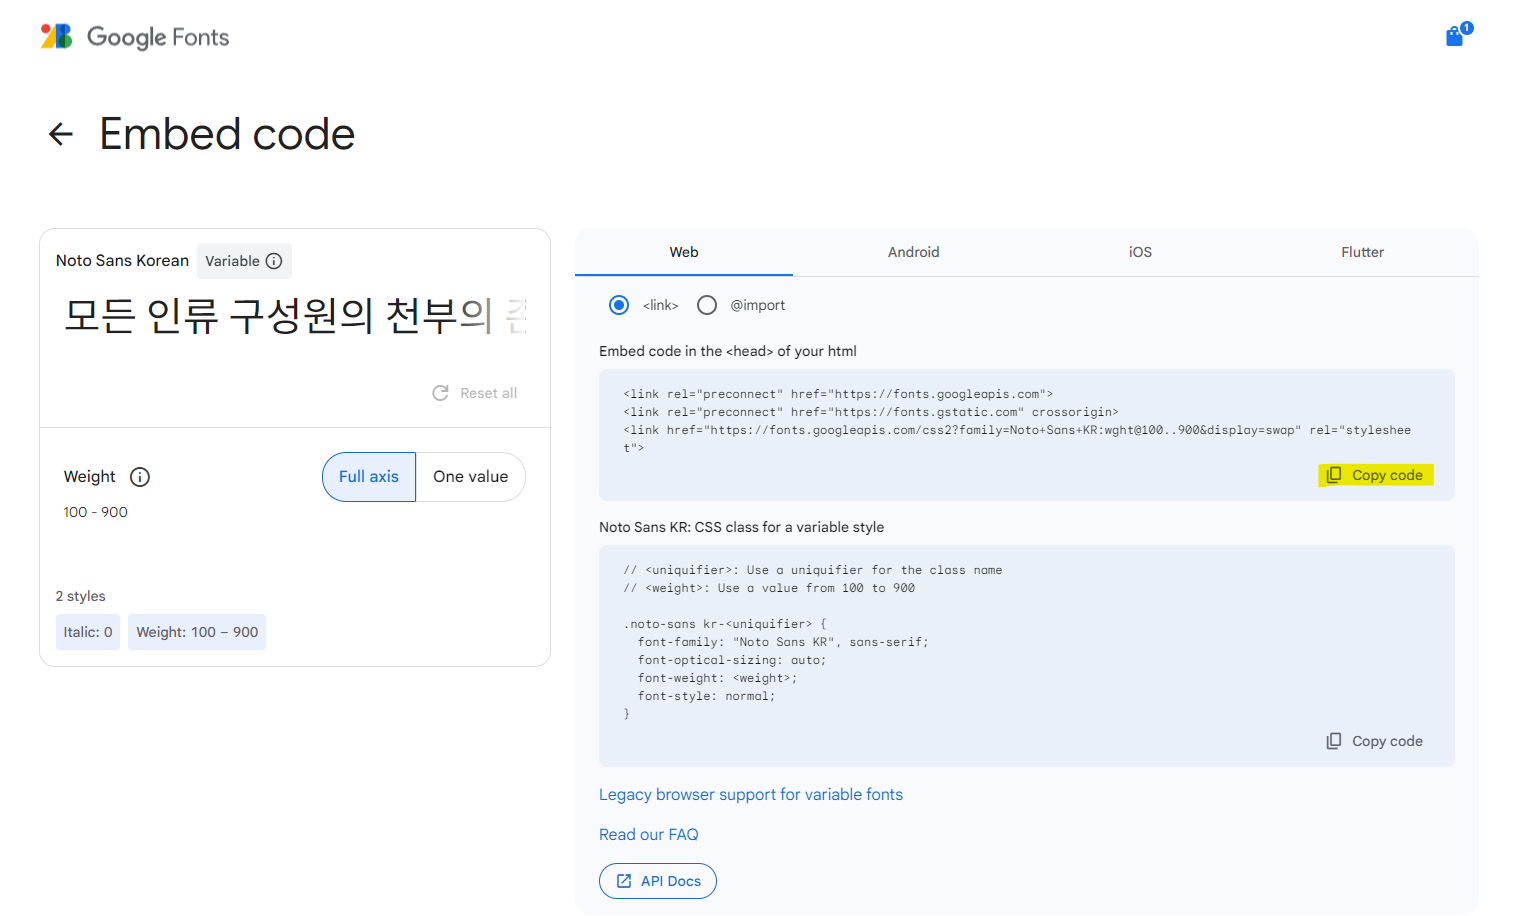Open the Read our FAQ link
1529x916 pixels.
(x=649, y=834)
